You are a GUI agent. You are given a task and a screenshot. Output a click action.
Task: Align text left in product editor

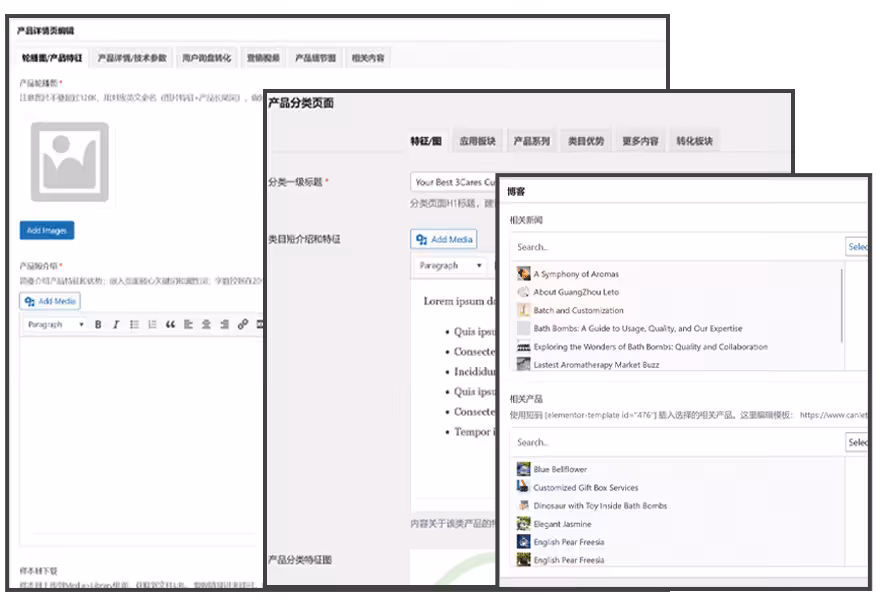[189, 324]
